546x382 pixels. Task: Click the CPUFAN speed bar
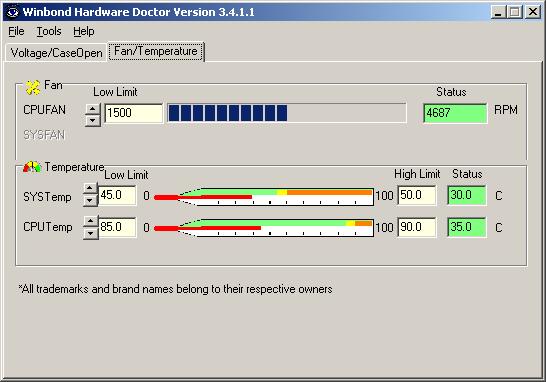tap(287, 113)
